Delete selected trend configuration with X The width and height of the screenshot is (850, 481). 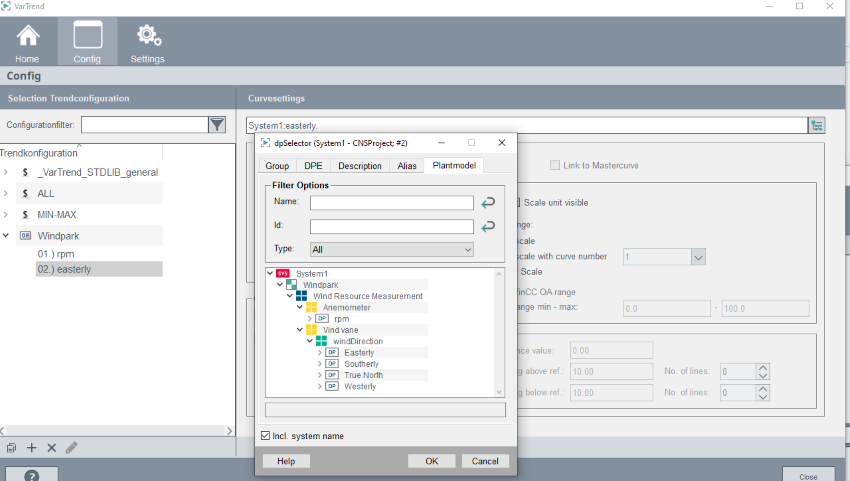(x=51, y=448)
